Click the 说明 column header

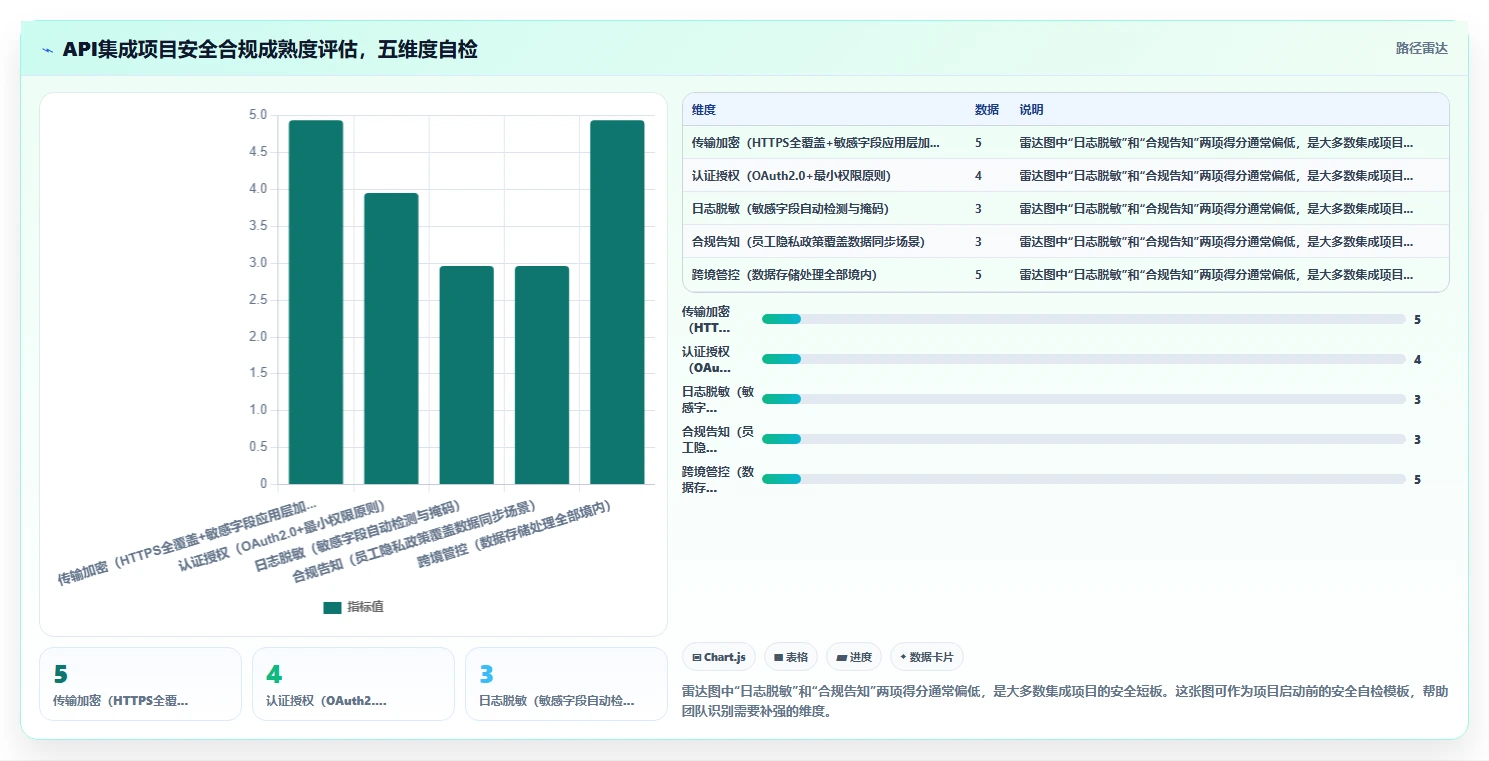1031,110
